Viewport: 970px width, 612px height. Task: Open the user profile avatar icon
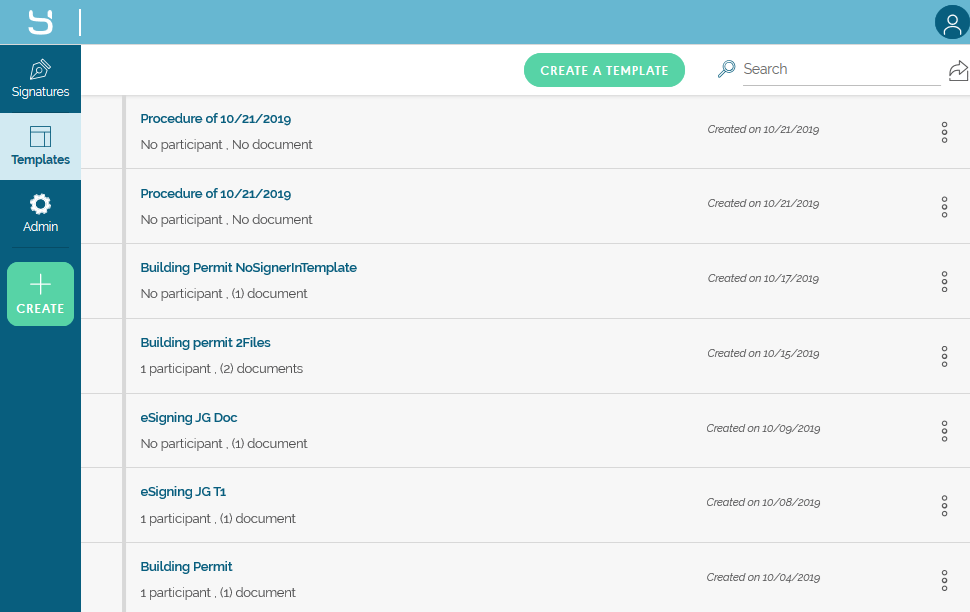(951, 22)
